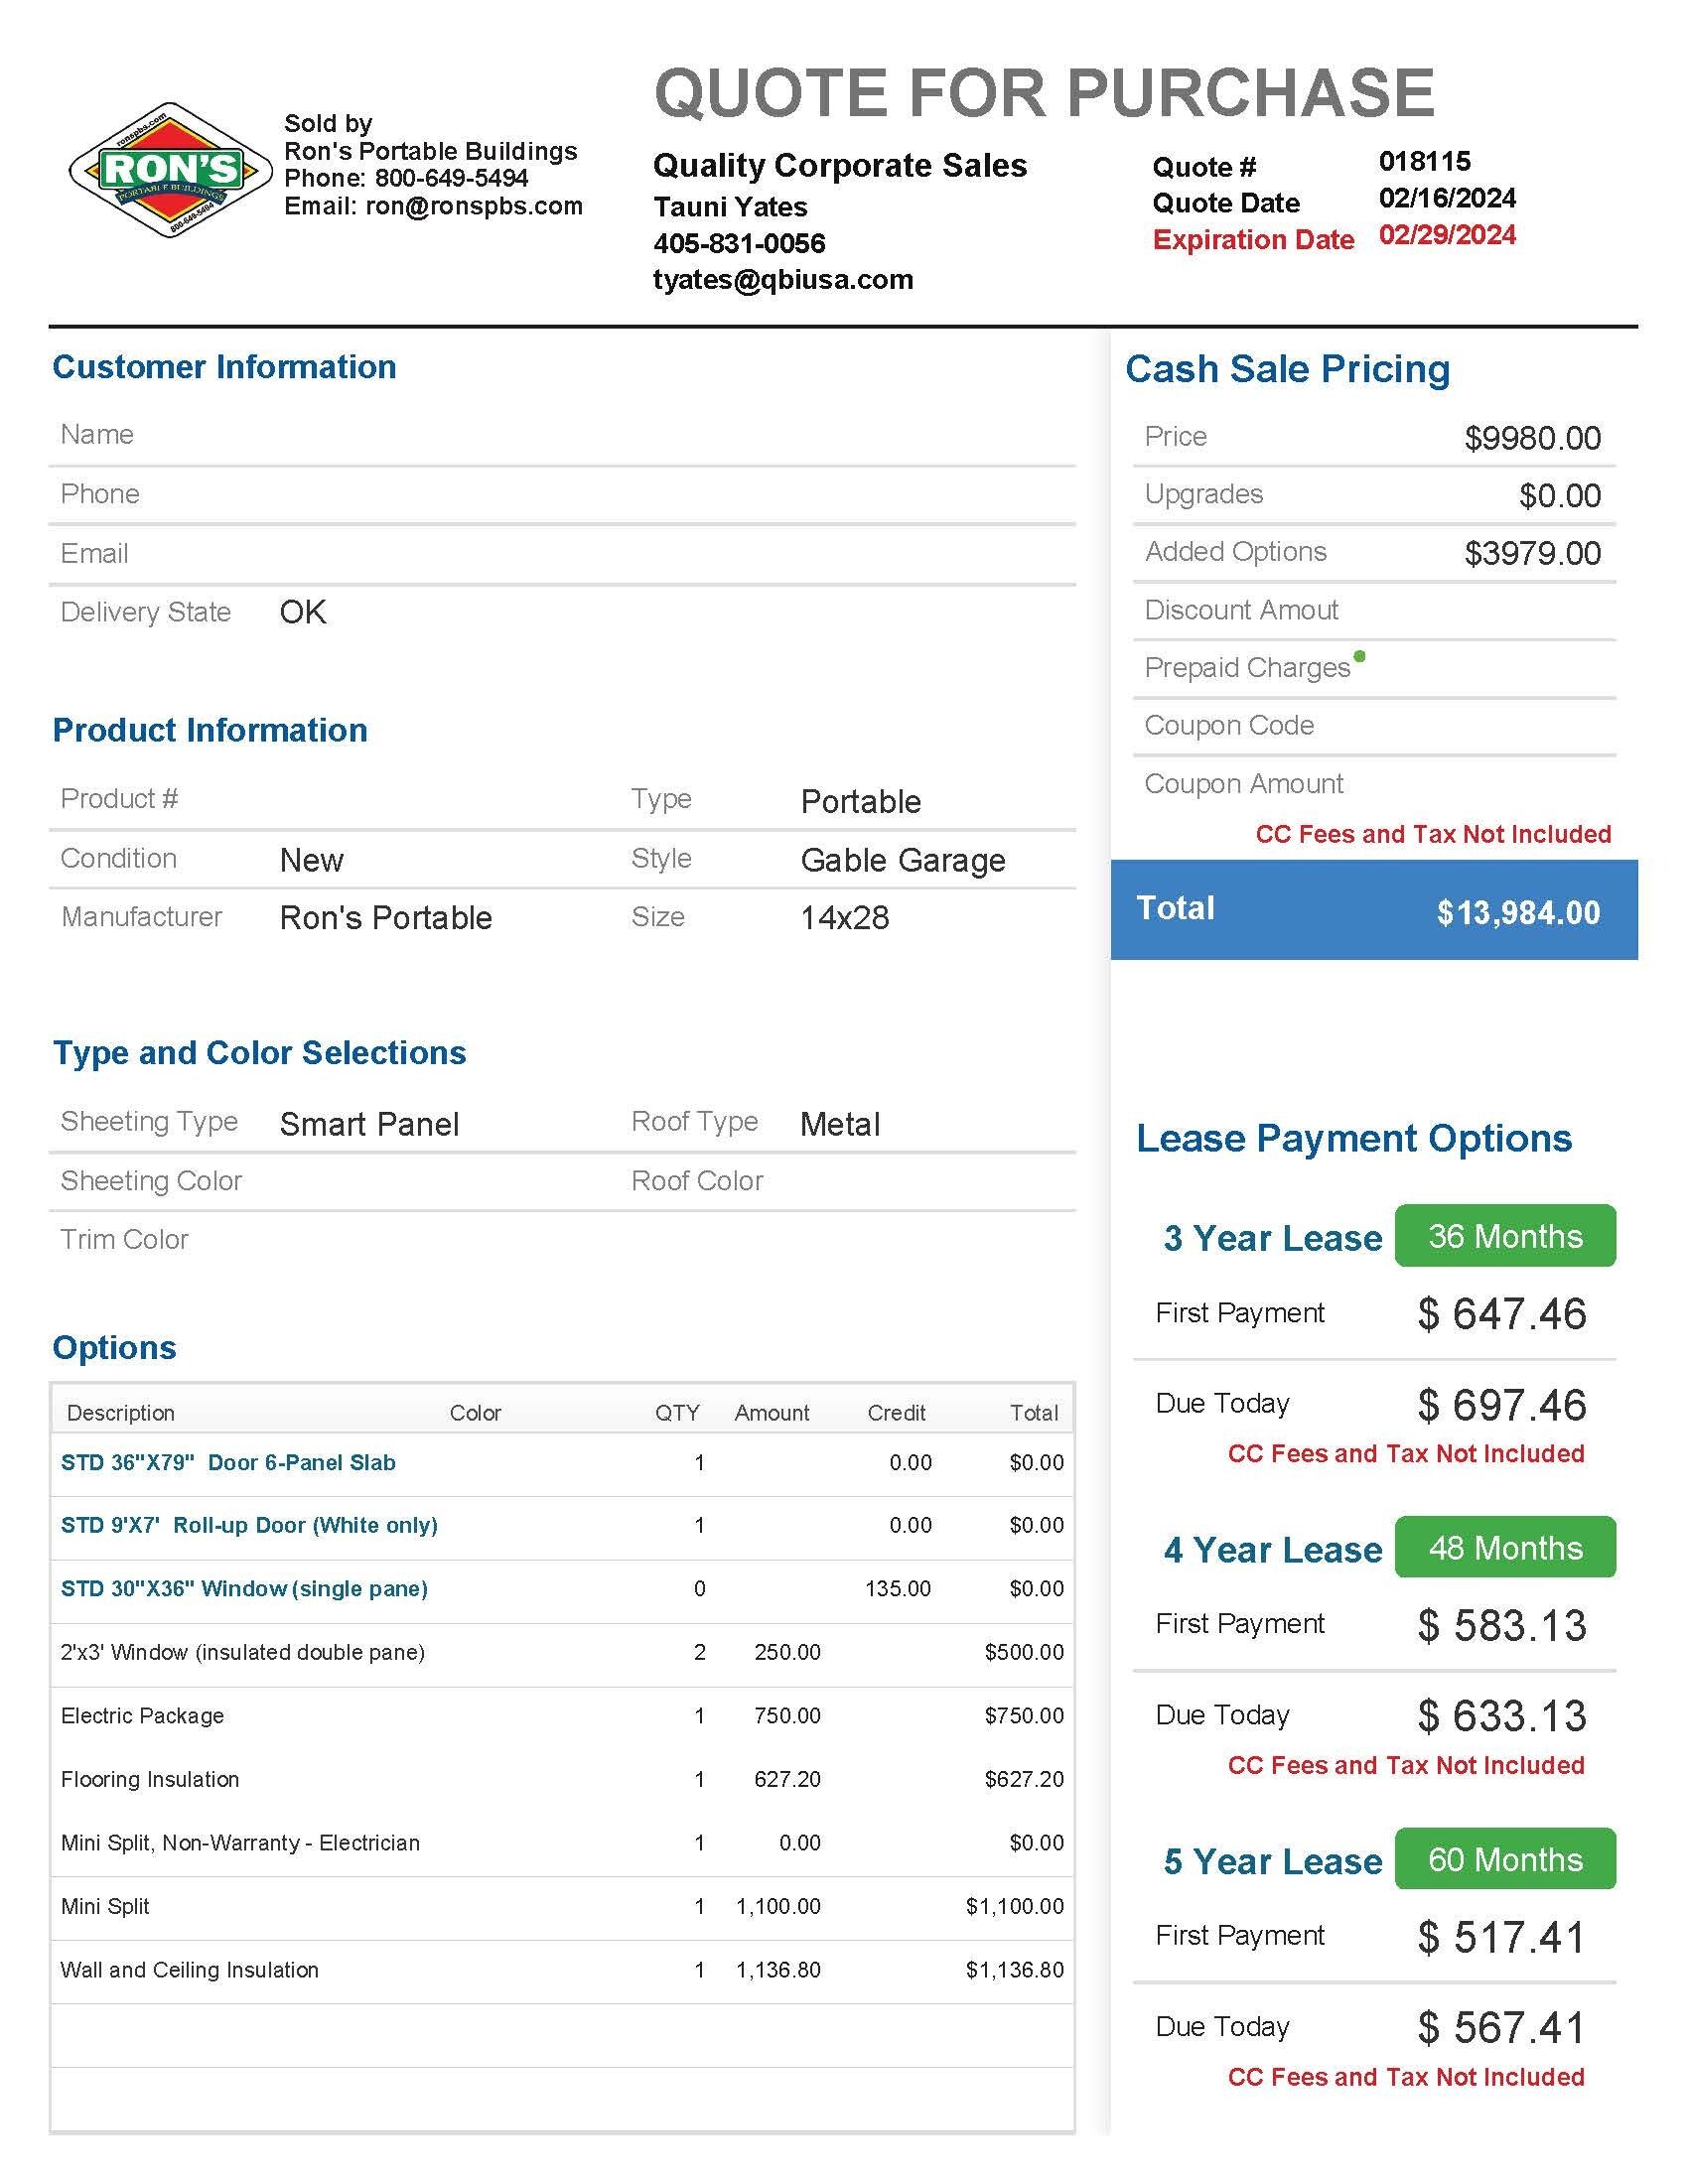Open the STD 30"X36" Window option

click(x=244, y=1589)
